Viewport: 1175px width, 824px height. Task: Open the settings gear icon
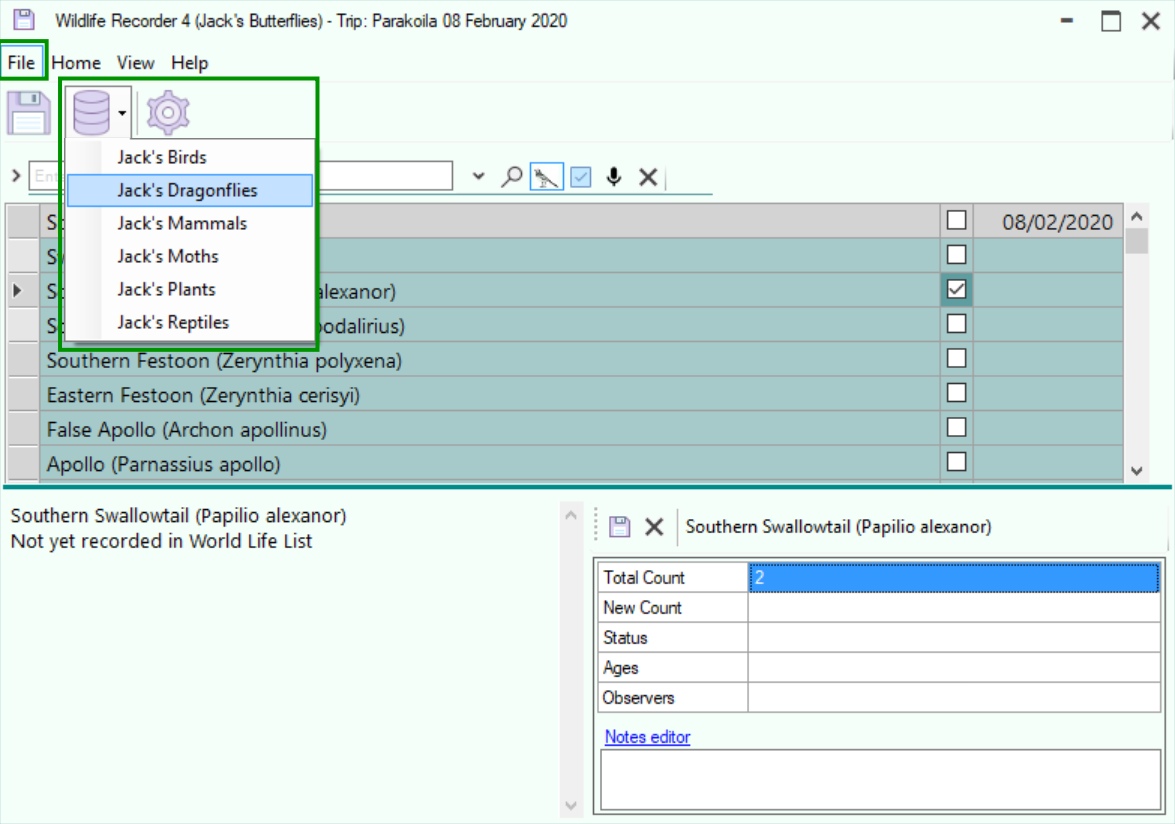(x=168, y=112)
